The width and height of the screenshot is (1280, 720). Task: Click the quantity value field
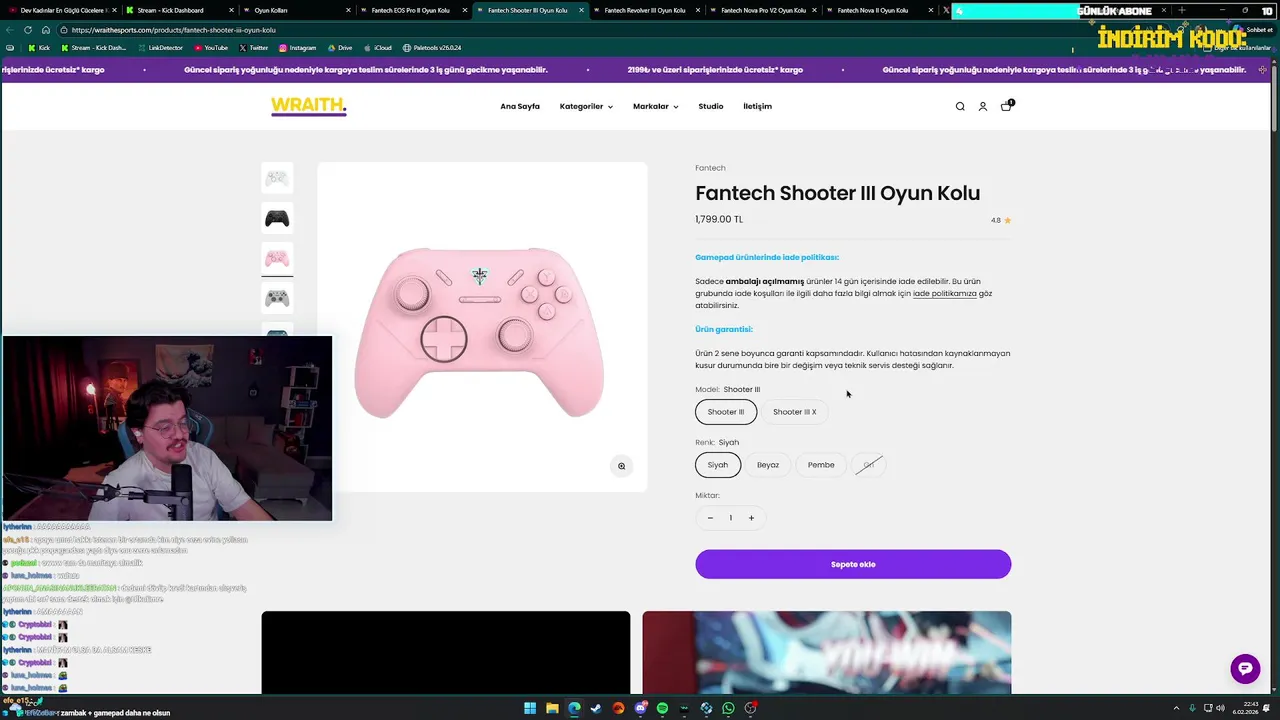(x=731, y=518)
